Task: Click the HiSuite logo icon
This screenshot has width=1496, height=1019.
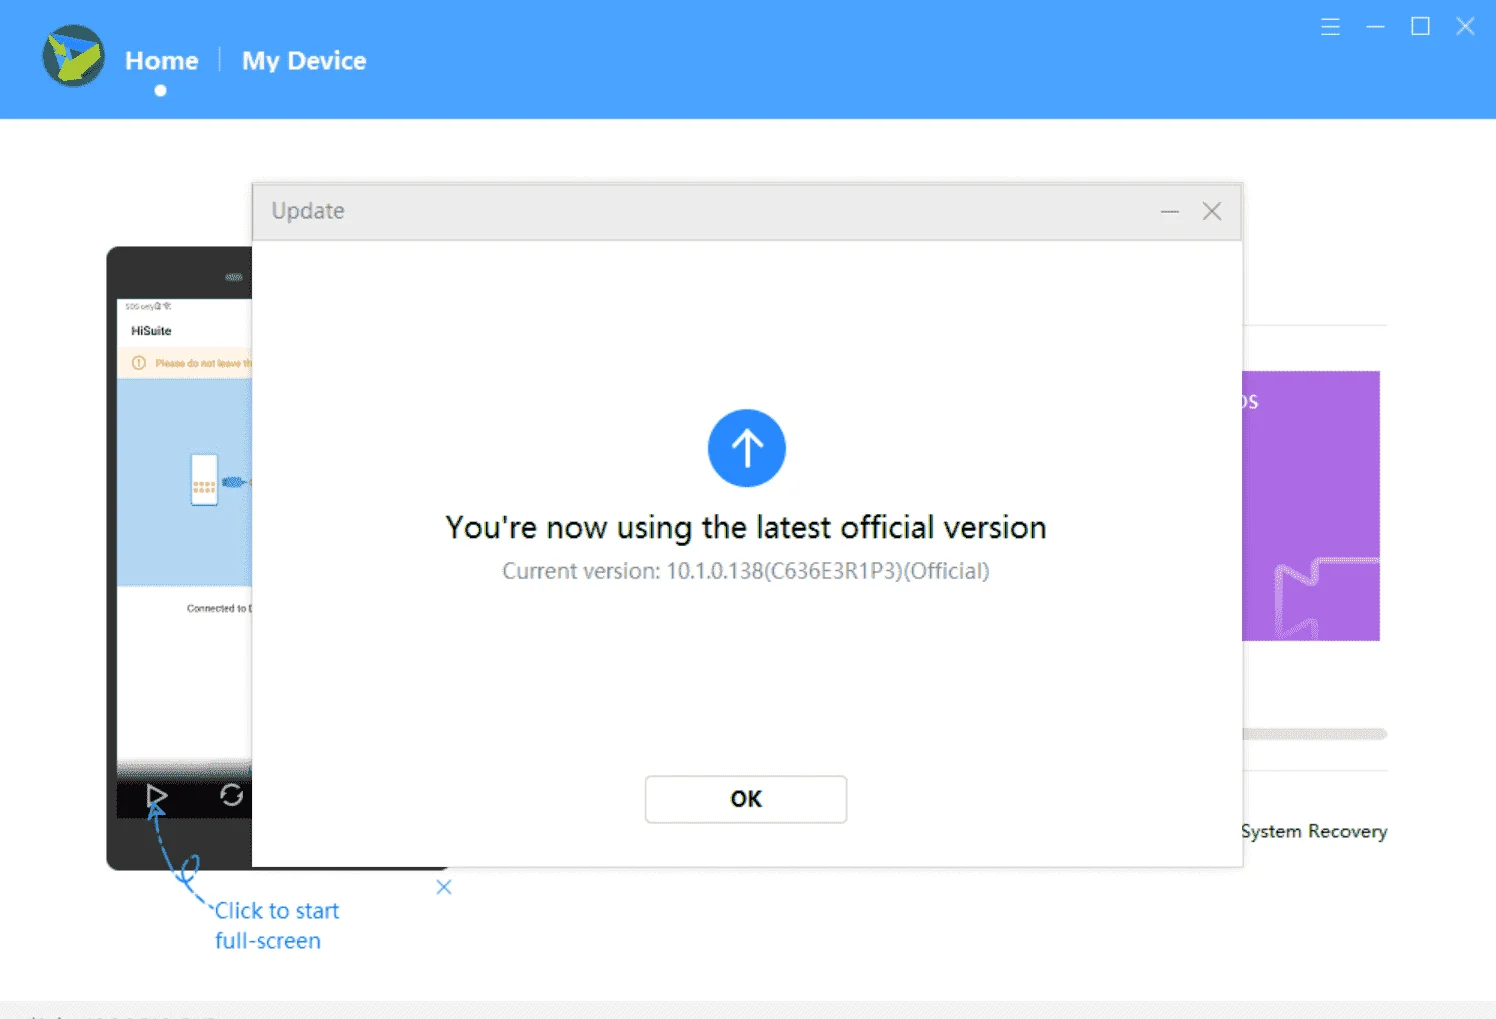Action: [73, 56]
